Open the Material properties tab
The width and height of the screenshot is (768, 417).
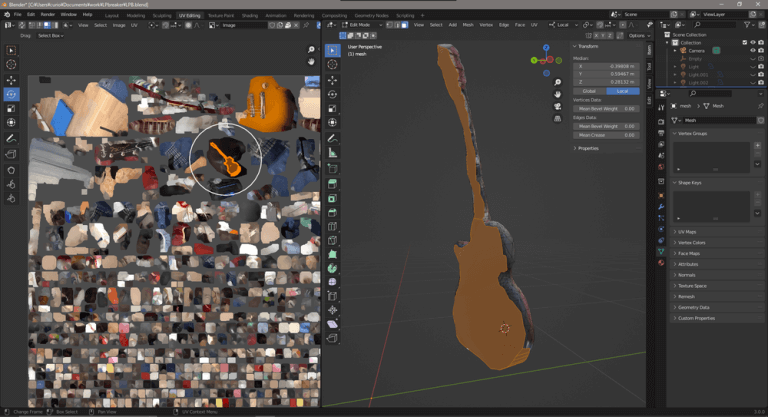tap(661, 263)
